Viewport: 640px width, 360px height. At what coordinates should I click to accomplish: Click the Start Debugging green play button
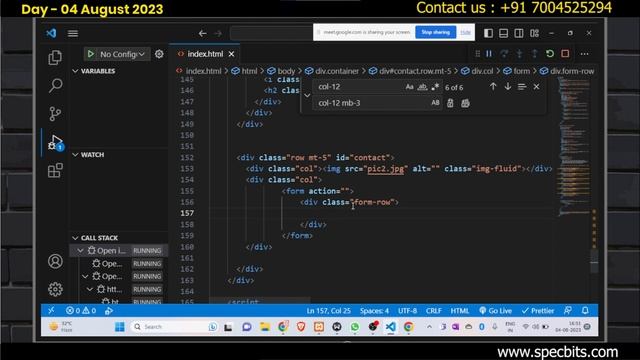point(90,54)
